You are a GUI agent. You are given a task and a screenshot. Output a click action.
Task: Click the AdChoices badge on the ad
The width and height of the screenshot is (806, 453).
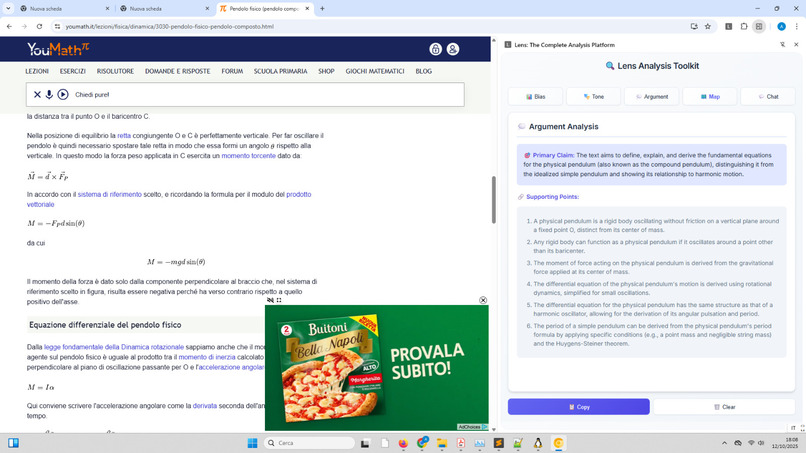472,427
